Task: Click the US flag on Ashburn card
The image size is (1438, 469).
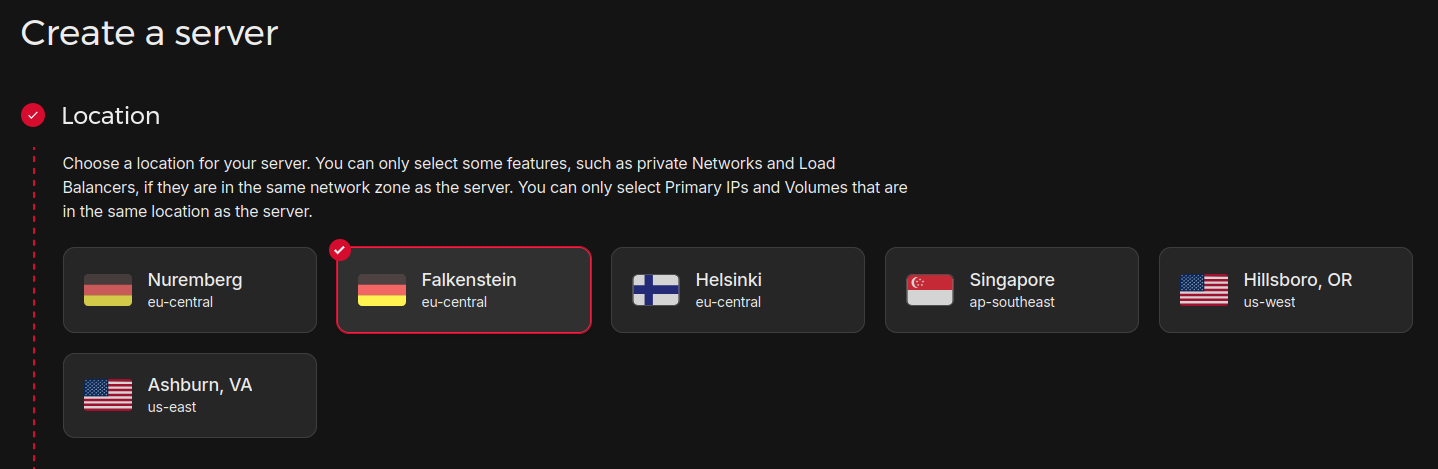Action: point(108,395)
